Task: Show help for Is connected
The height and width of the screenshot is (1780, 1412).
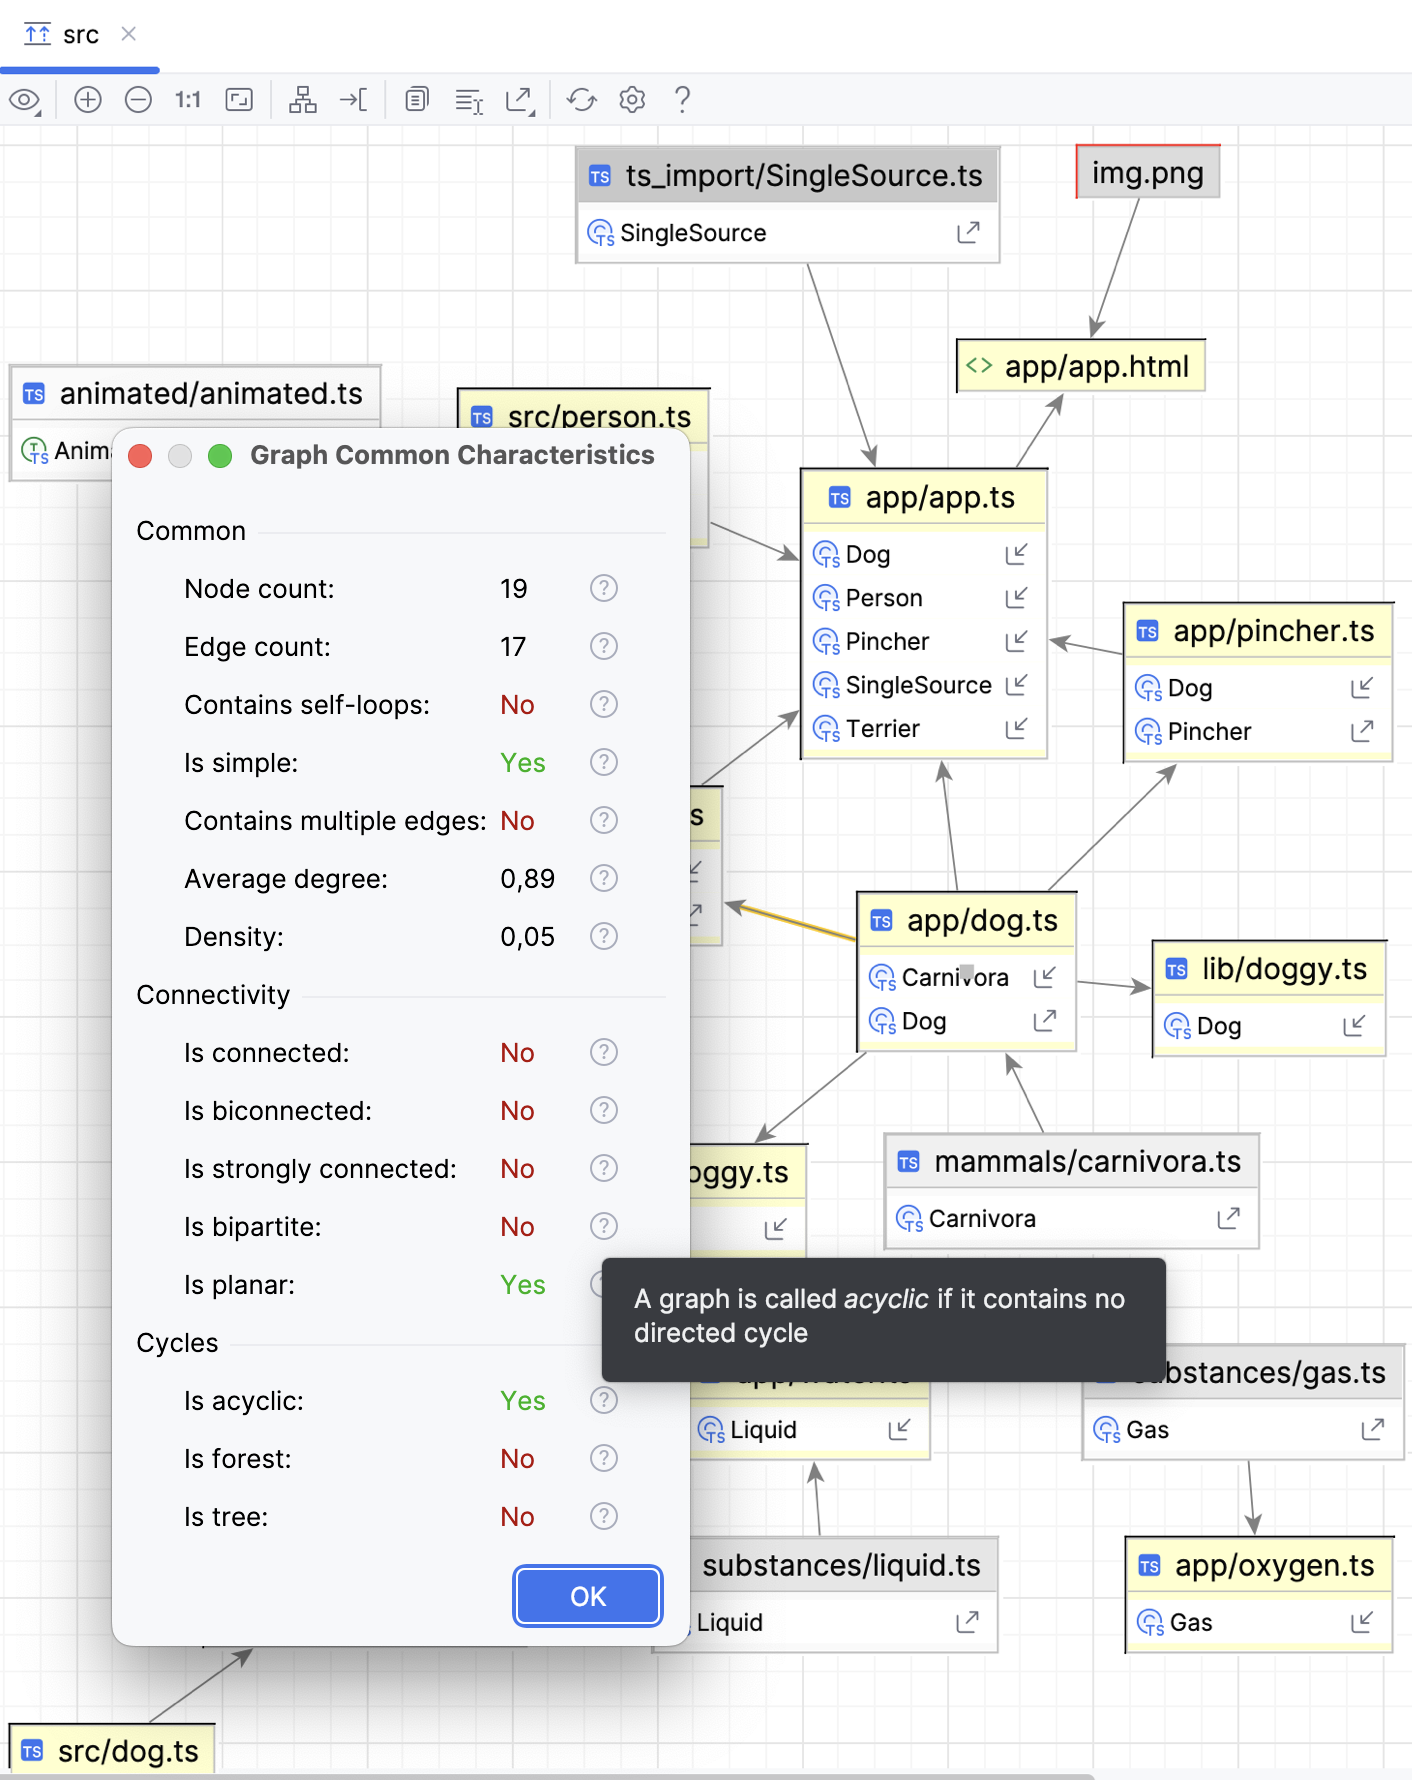Action: coord(604,1052)
